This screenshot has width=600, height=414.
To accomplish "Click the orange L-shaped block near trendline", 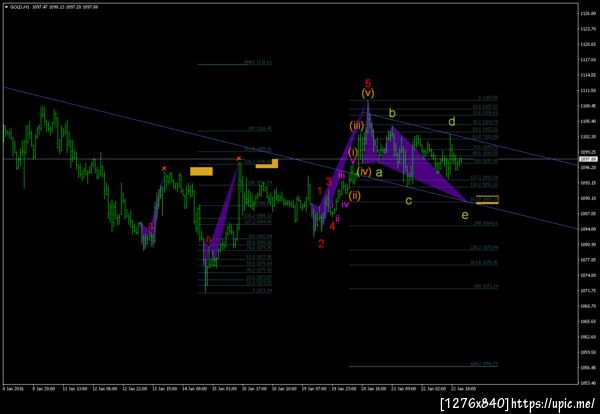I will point(267,164).
